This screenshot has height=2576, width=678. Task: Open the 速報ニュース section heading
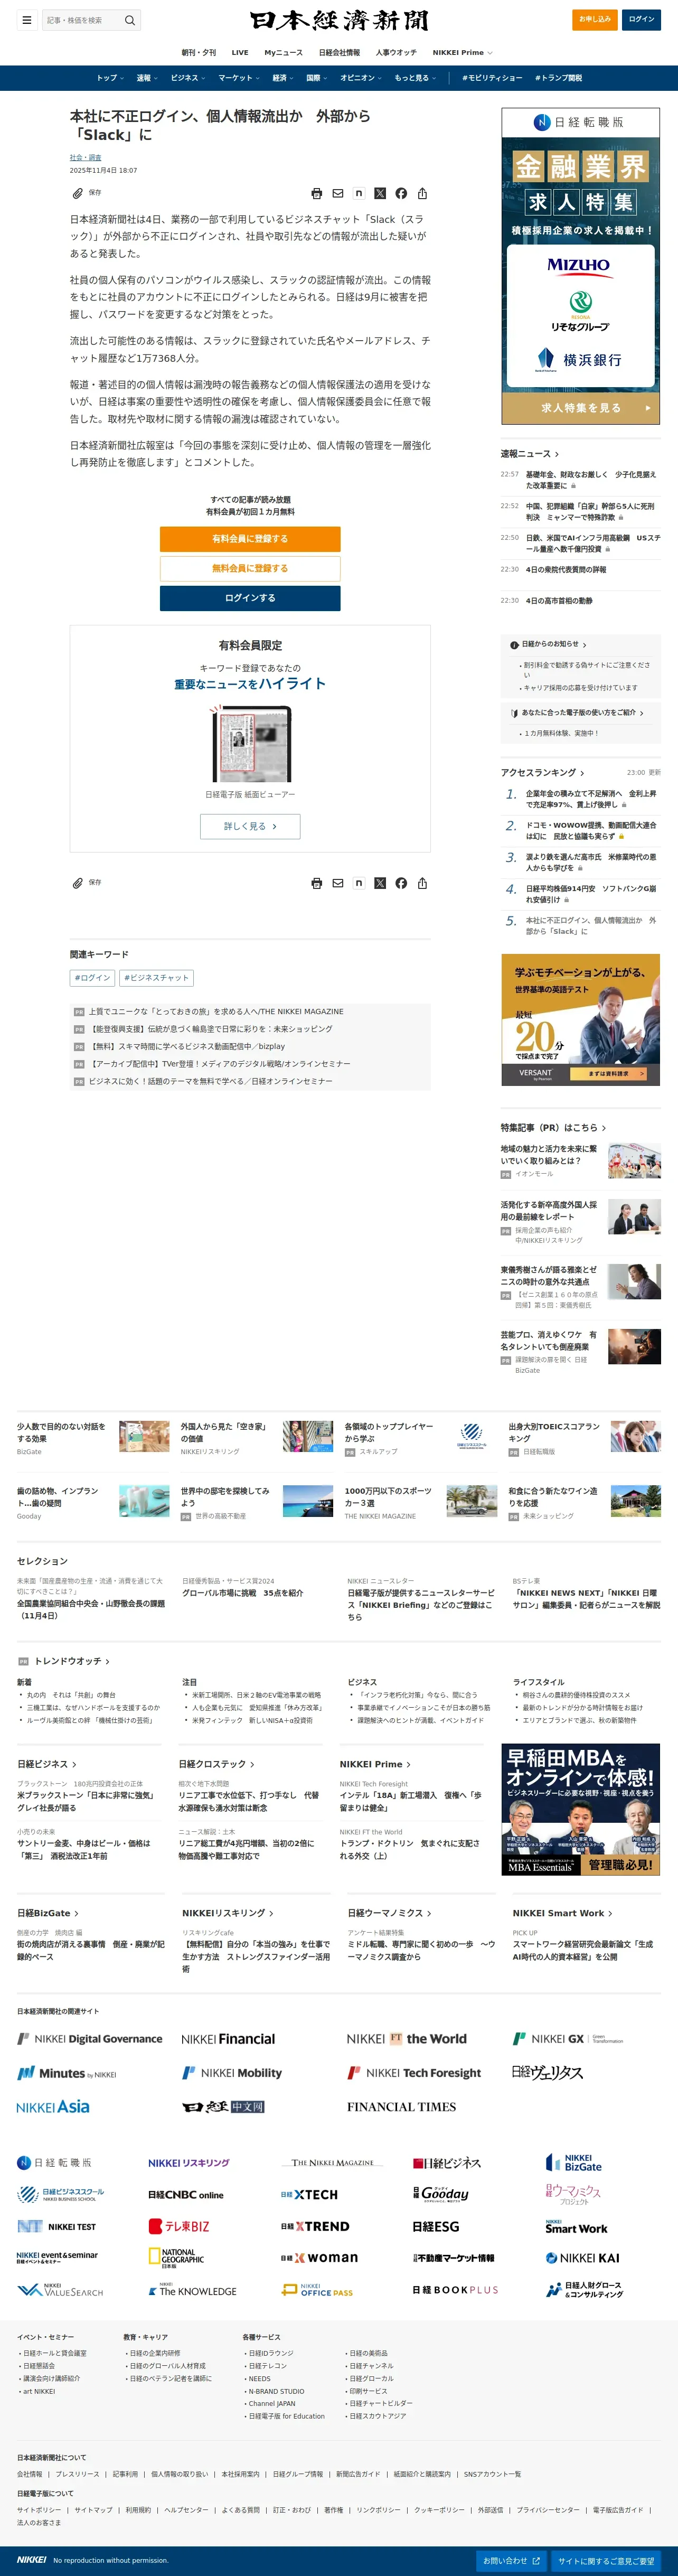[x=530, y=454]
